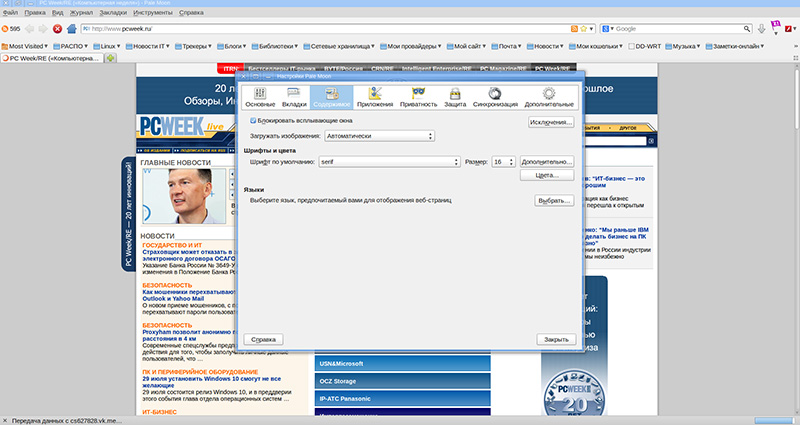This screenshot has width=800, height=425.
Task: Open the Вид menu
Action: point(58,13)
